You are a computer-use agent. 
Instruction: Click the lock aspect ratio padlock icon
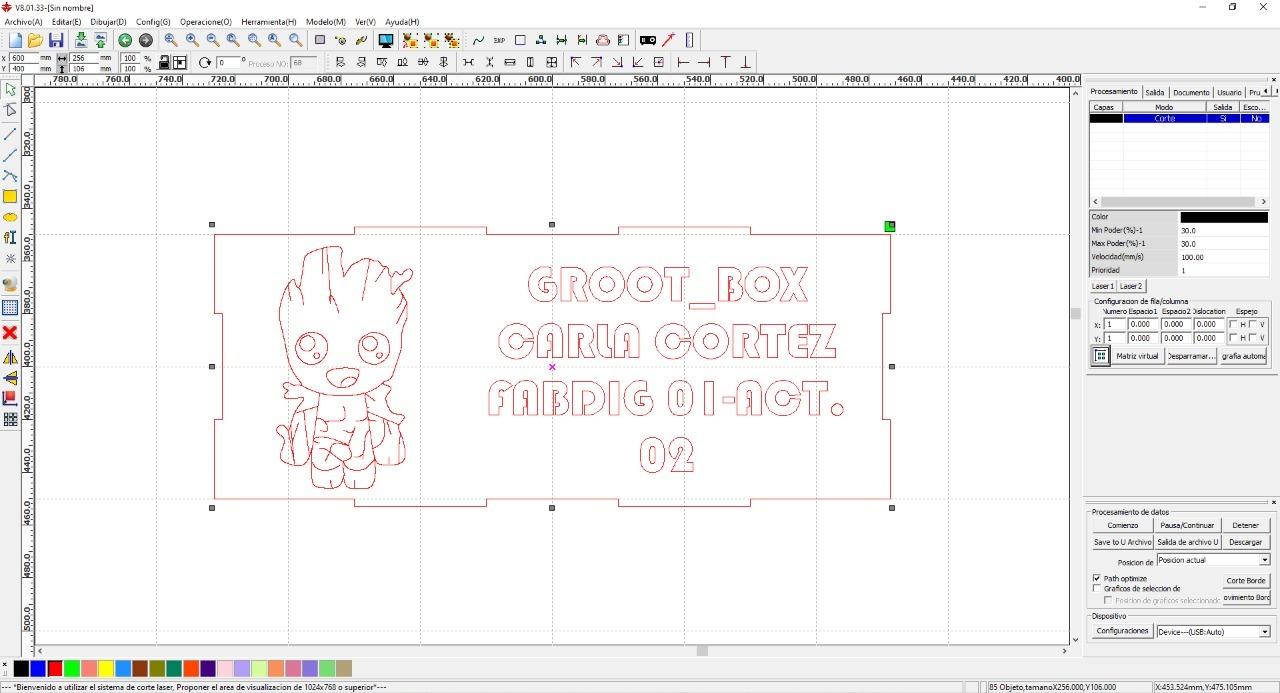point(164,62)
